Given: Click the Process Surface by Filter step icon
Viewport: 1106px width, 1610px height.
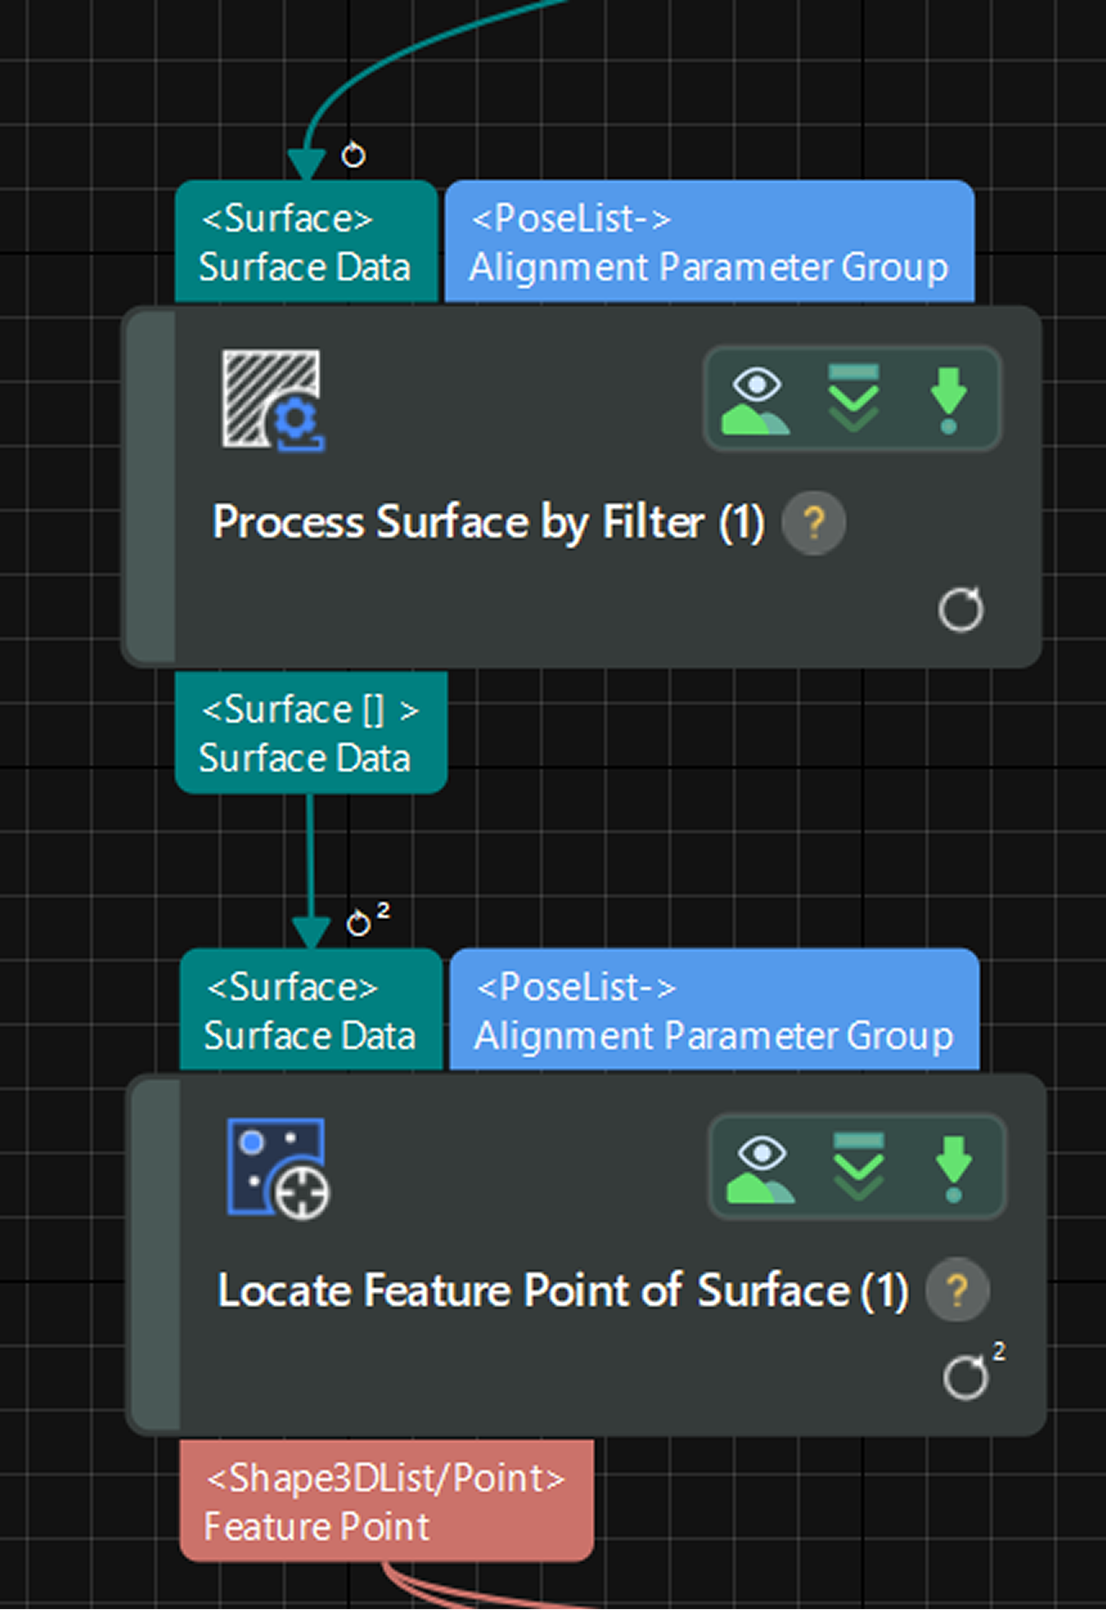Looking at the screenshot, I should 272,400.
